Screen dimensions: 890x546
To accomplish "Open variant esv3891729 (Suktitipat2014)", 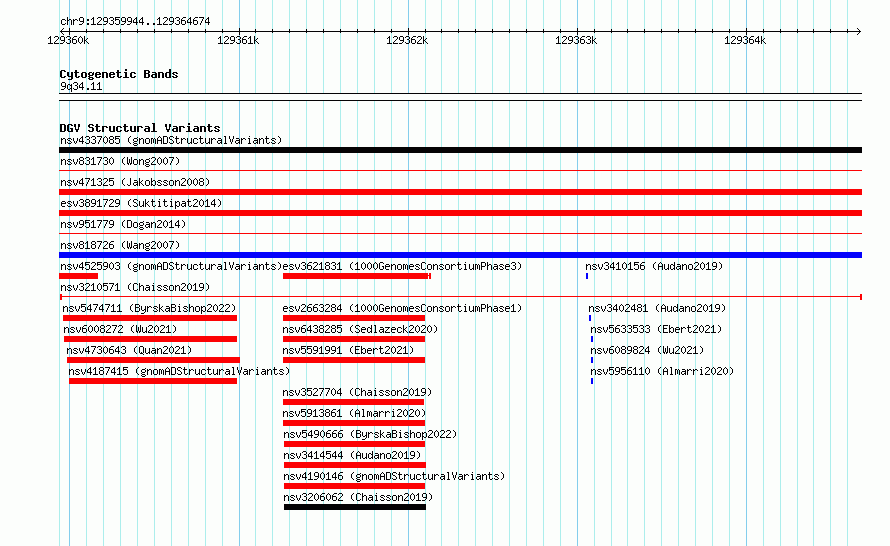I will (141, 203).
